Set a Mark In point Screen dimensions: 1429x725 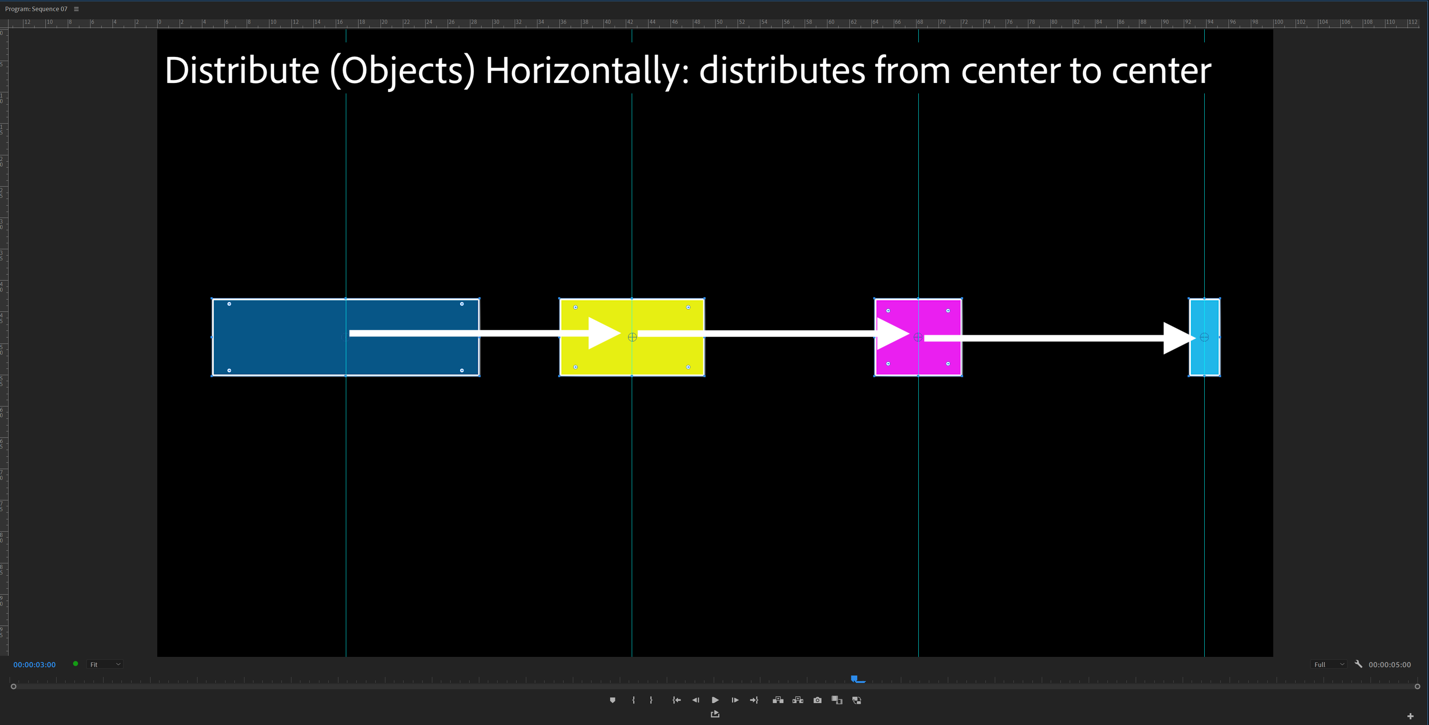[x=633, y=700]
